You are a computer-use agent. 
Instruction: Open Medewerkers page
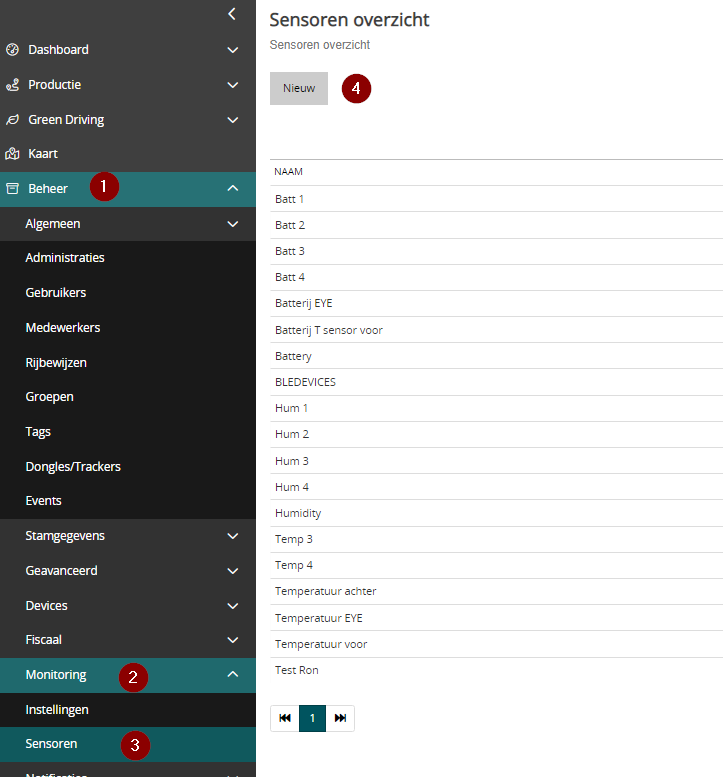tap(128, 328)
